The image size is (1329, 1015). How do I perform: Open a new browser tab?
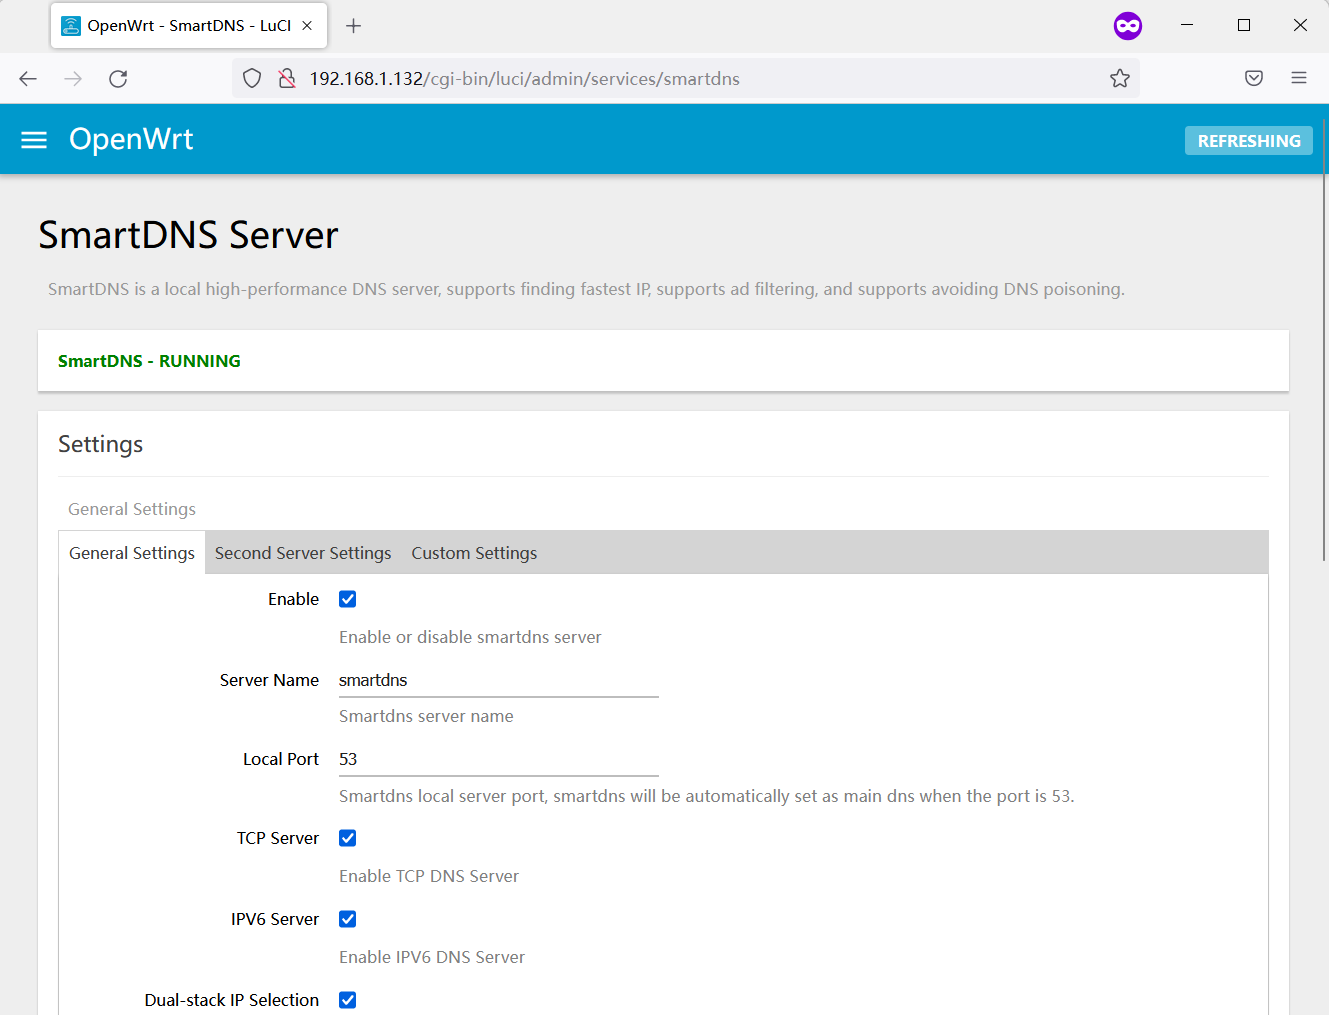pyautogui.click(x=353, y=26)
